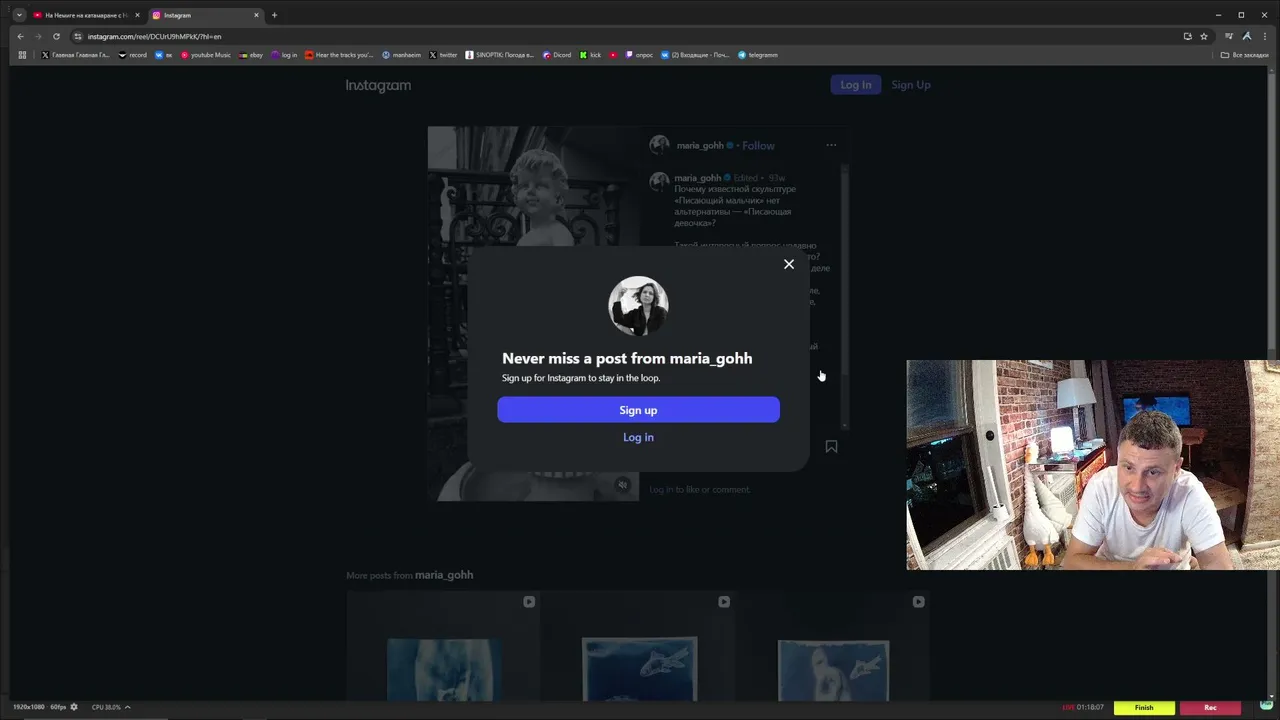Viewport: 1280px width, 720px height.
Task: Open the 'SINOPTIK: Погода' bookmark
Action: click(500, 55)
